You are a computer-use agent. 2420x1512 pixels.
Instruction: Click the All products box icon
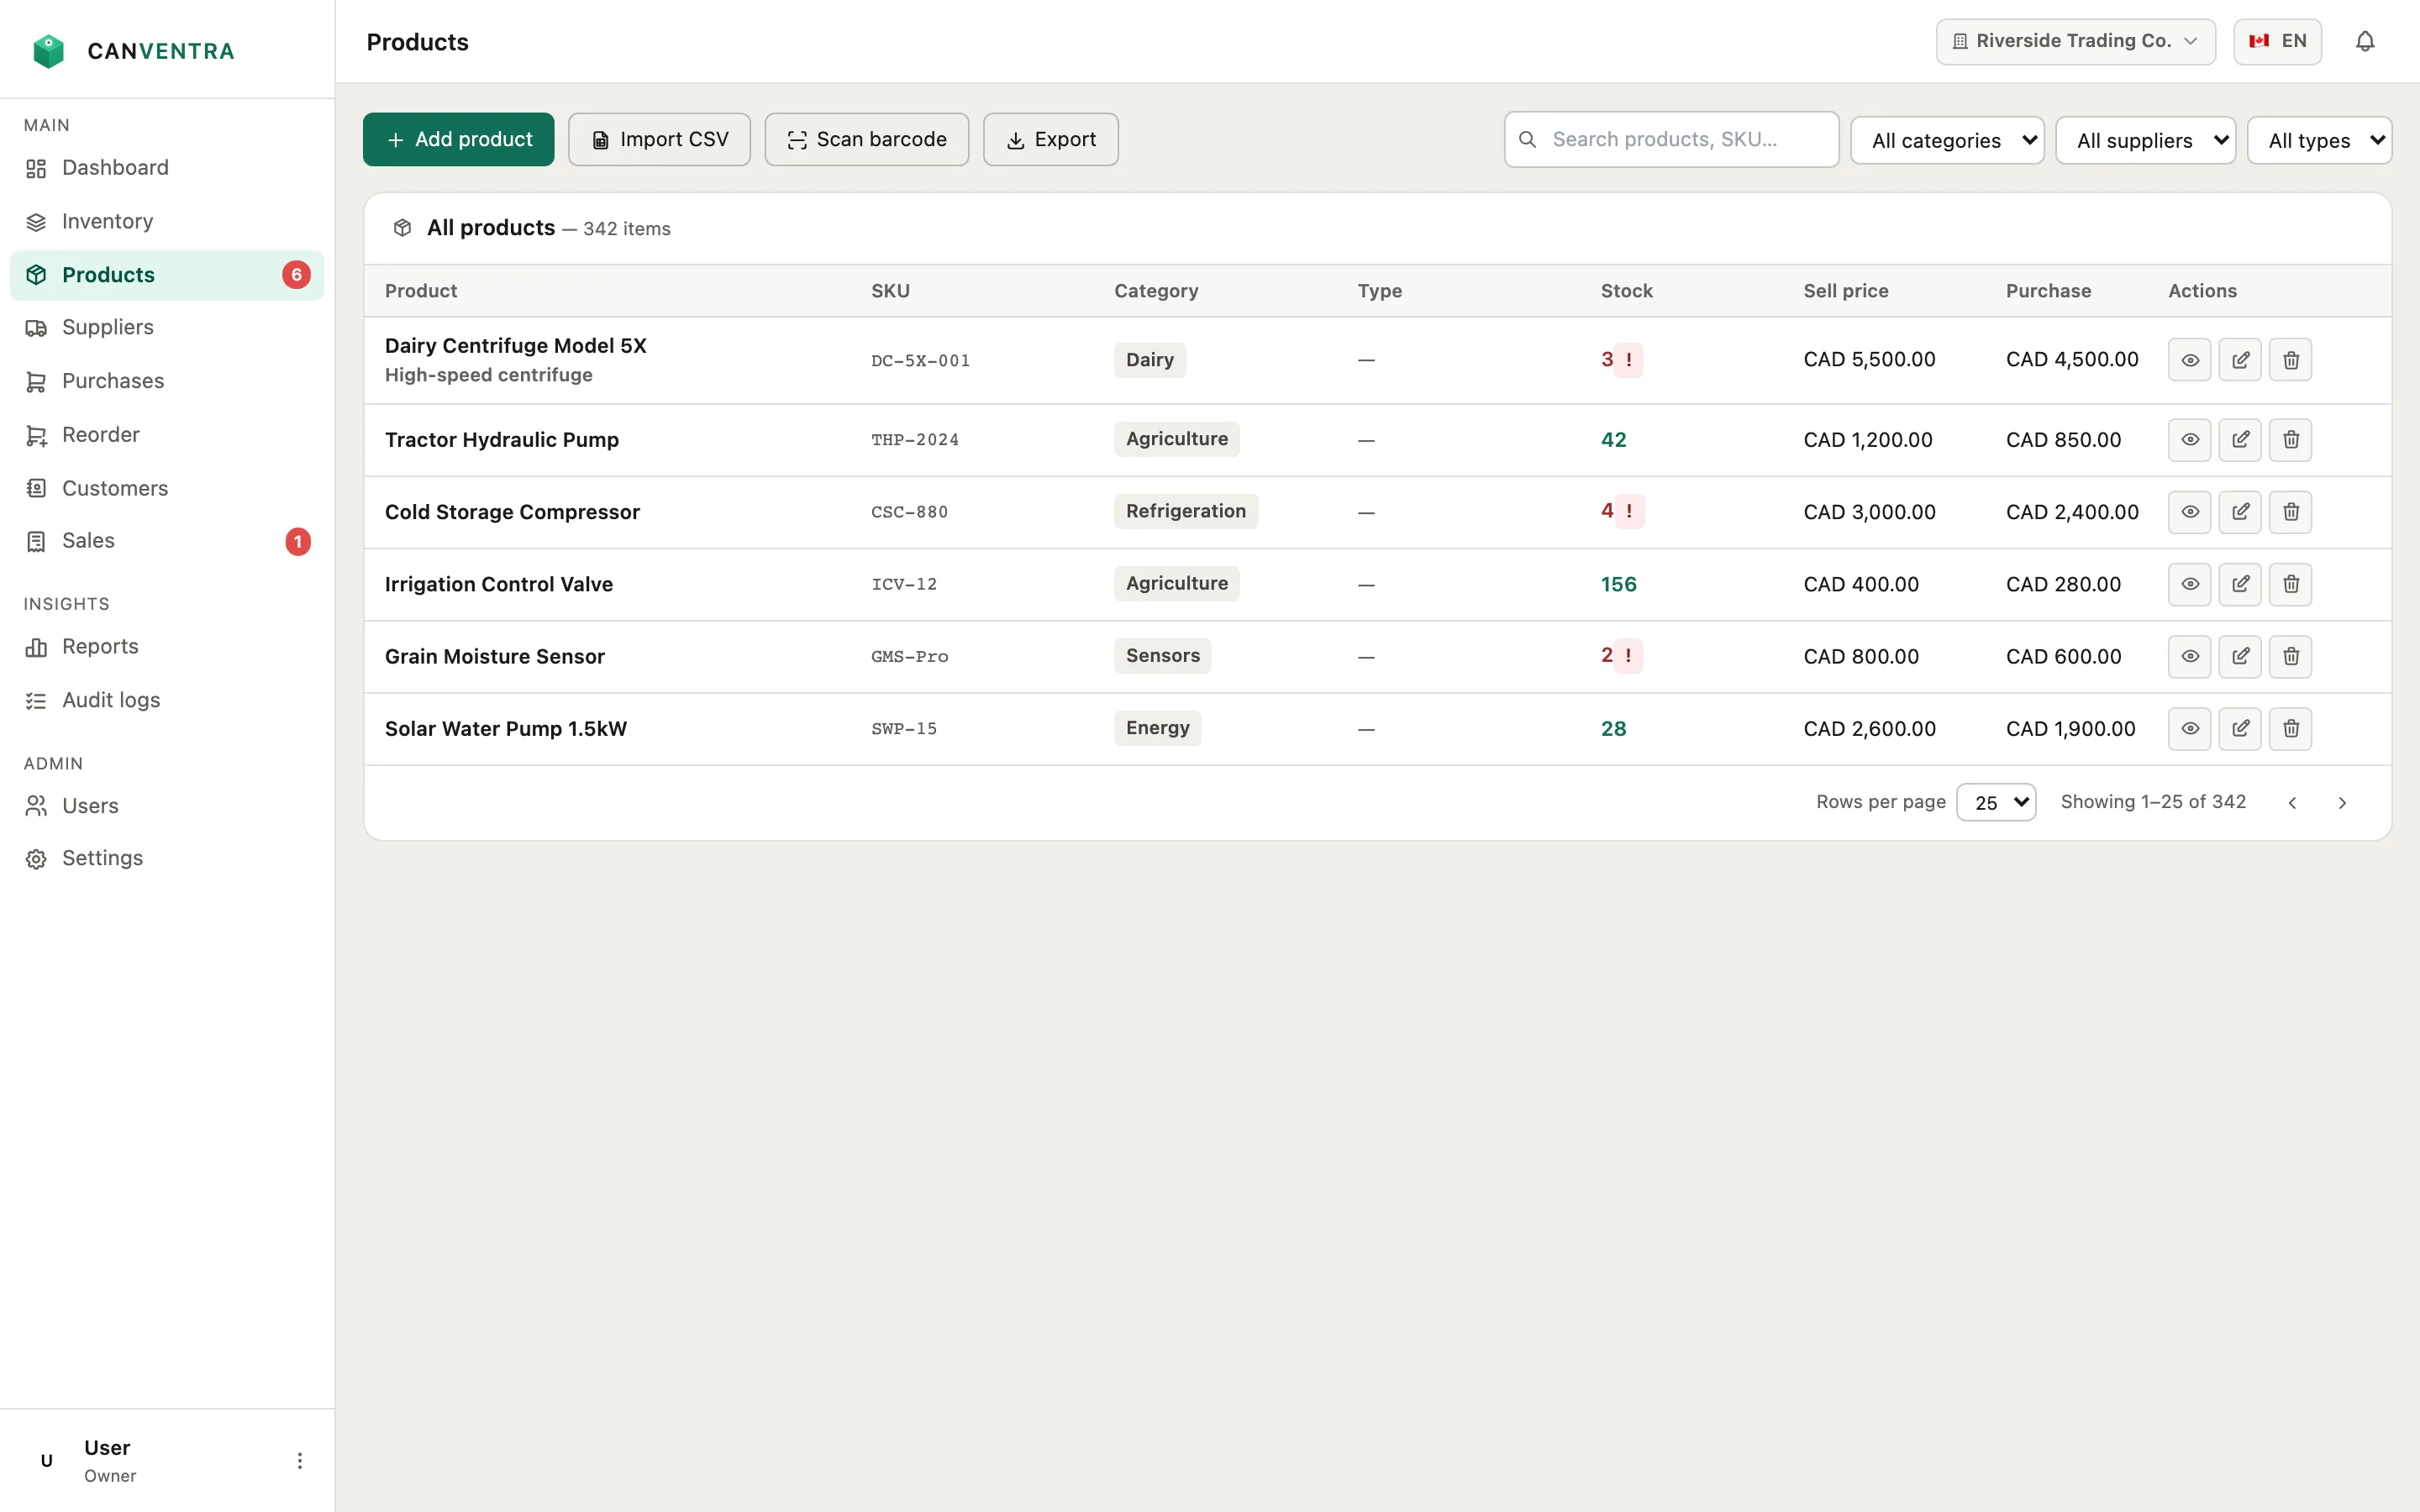coord(402,228)
